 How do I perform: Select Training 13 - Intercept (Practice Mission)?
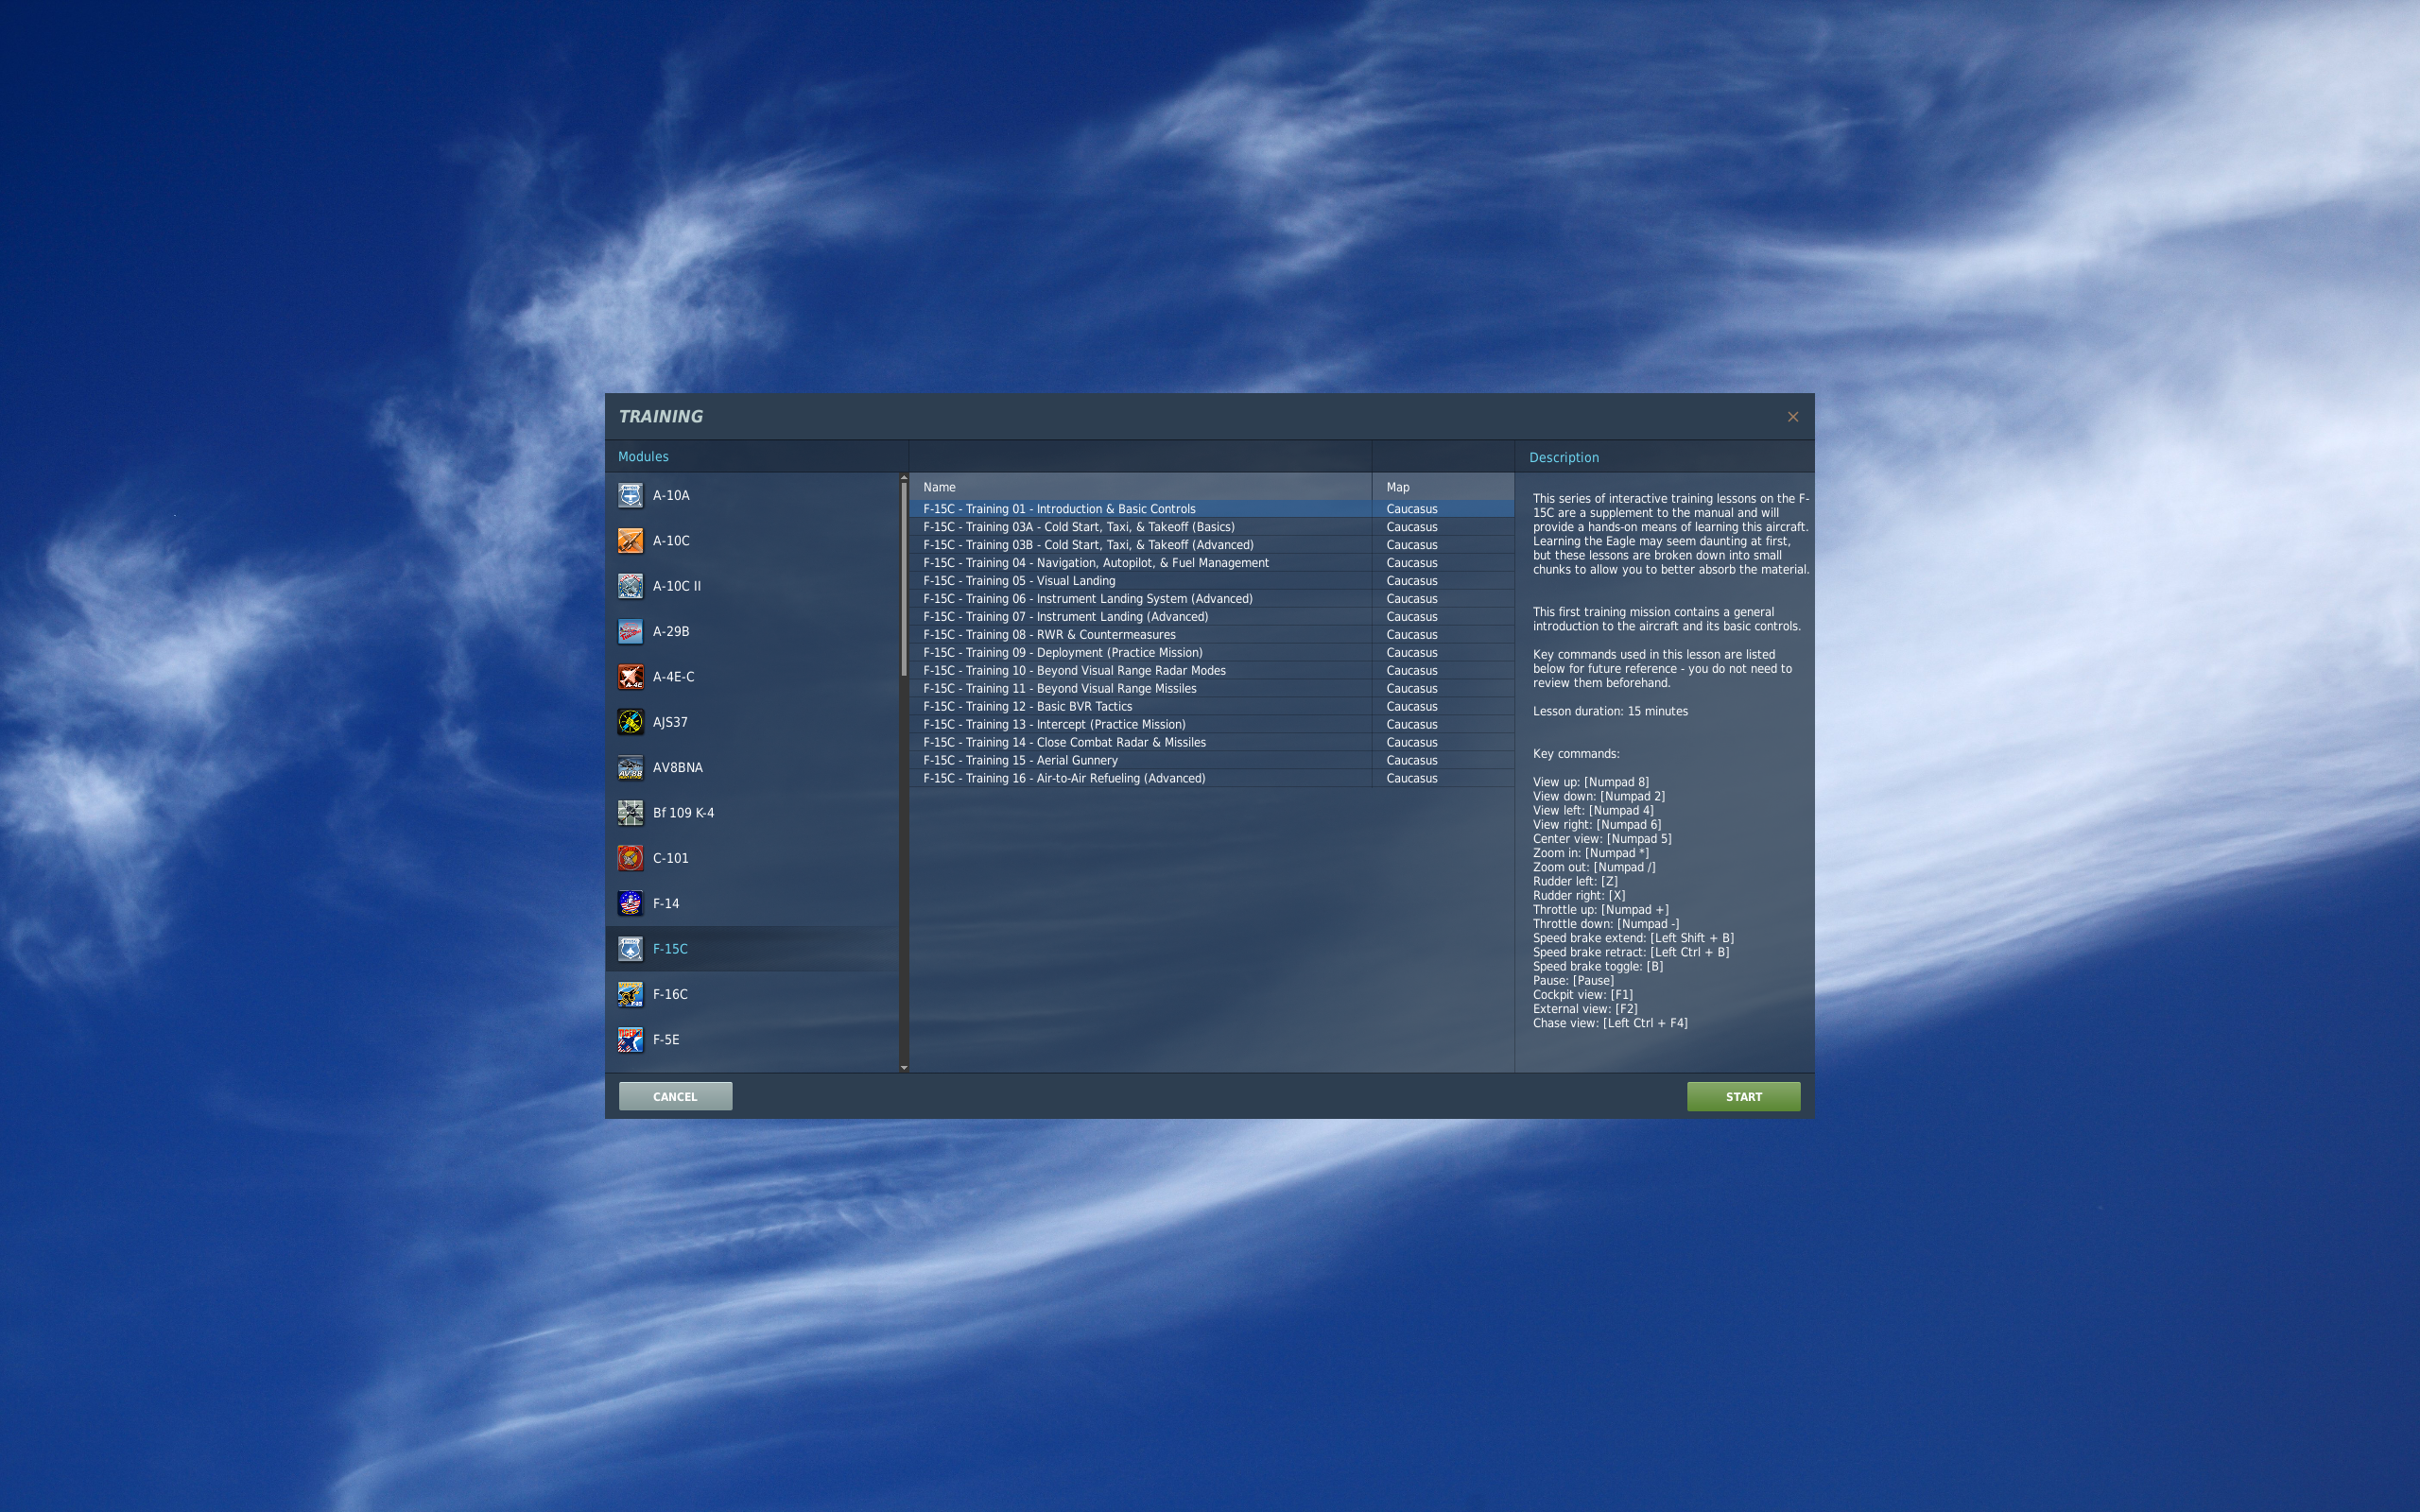pos(1211,725)
